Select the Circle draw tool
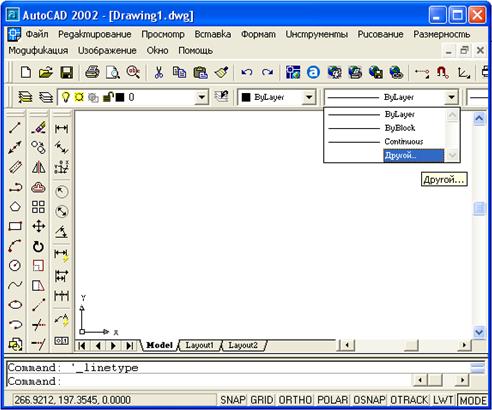The image size is (492, 410). pyautogui.click(x=15, y=266)
